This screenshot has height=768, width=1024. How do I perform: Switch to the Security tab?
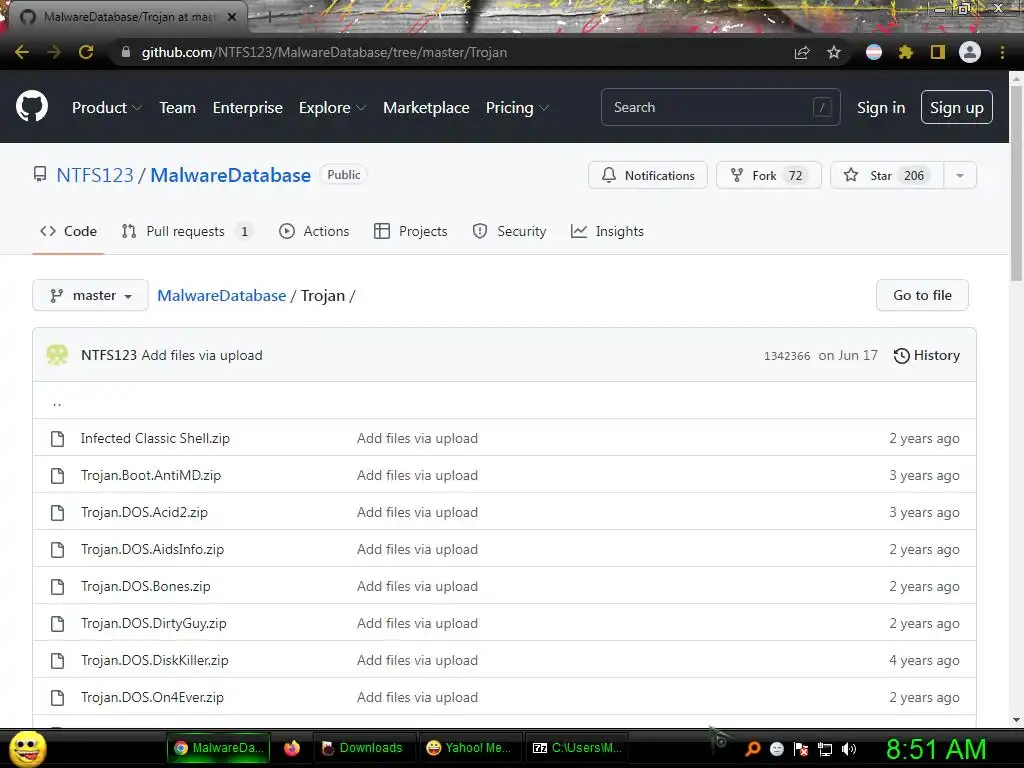[x=509, y=231]
